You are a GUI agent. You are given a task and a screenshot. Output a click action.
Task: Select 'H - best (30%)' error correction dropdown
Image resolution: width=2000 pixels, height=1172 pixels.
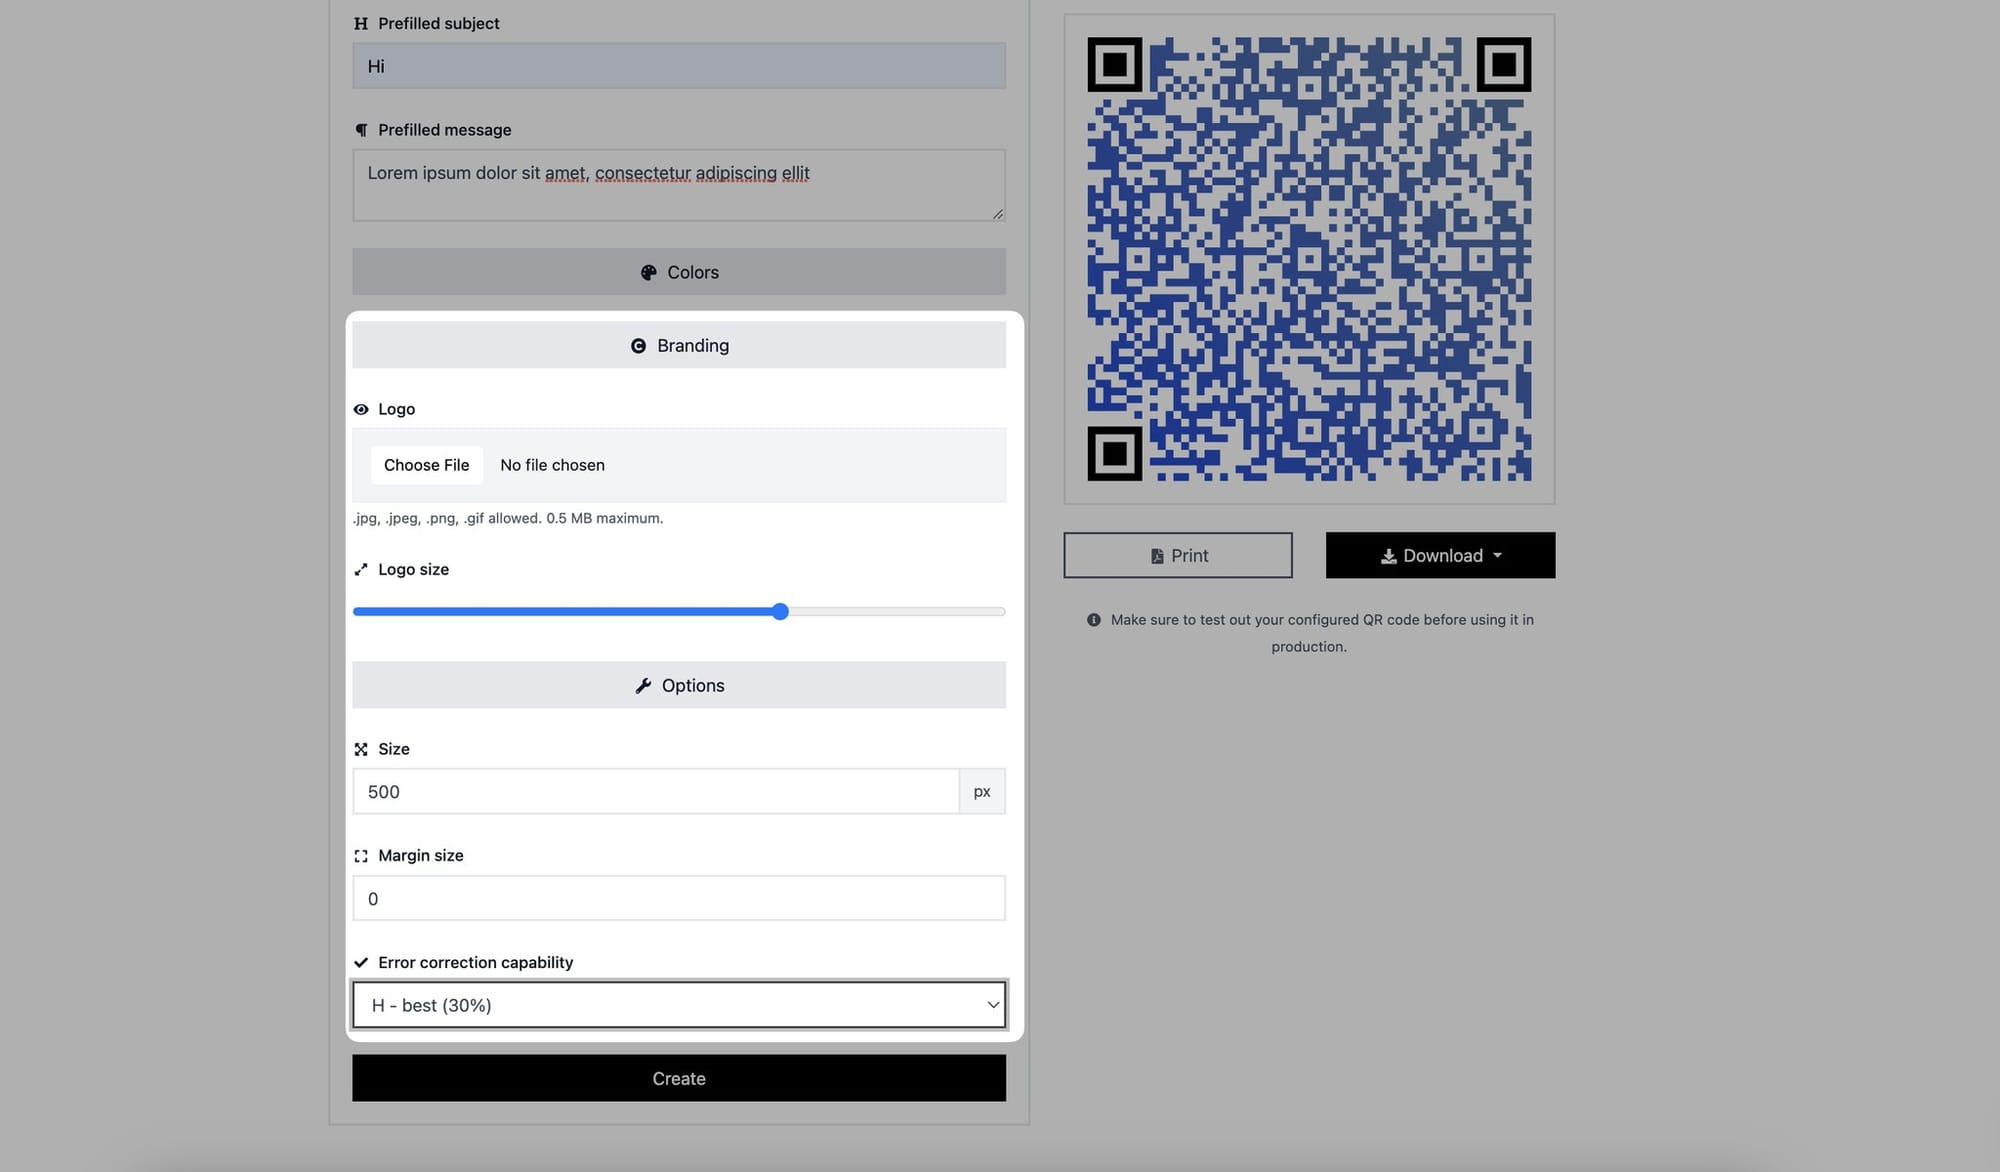click(x=679, y=1003)
